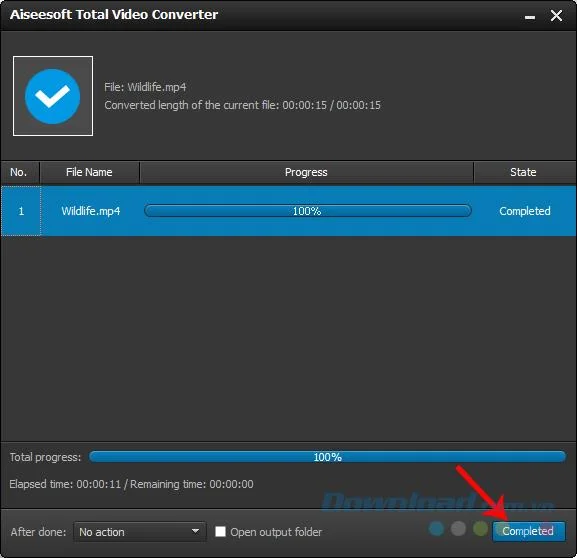Screen dimensions: 577x558
Task: Click the blue Completed button
Action: click(529, 531)
